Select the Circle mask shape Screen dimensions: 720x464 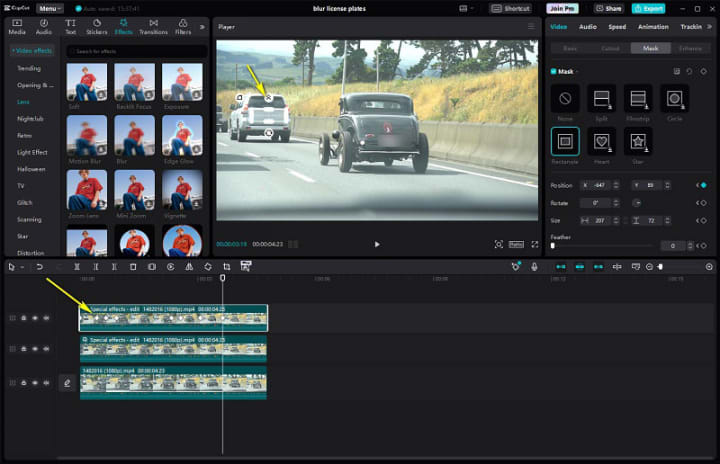pyautogui.click(x=674, y=99)
